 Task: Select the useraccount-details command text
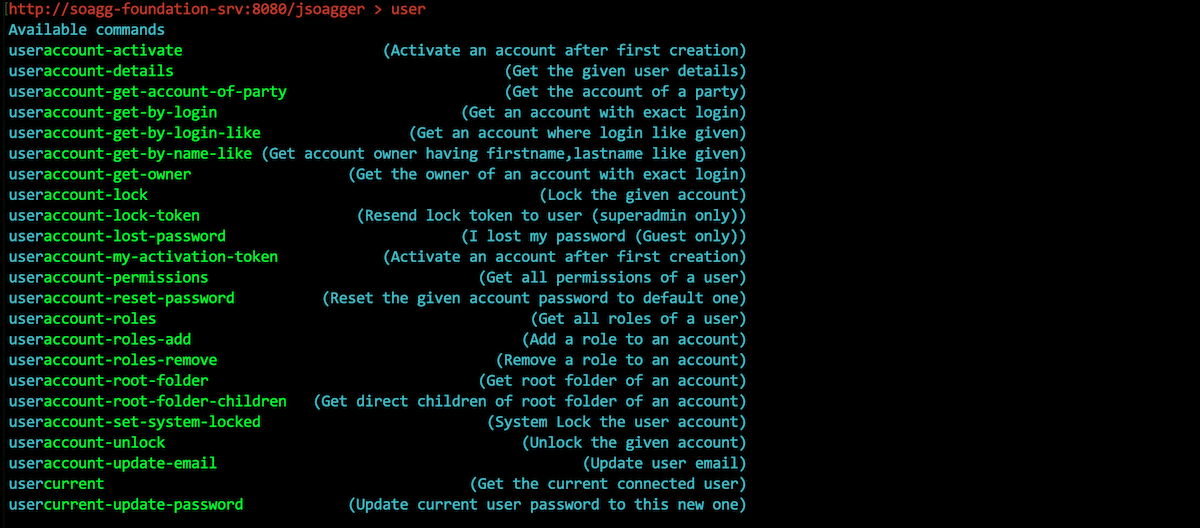coord(91,71)
